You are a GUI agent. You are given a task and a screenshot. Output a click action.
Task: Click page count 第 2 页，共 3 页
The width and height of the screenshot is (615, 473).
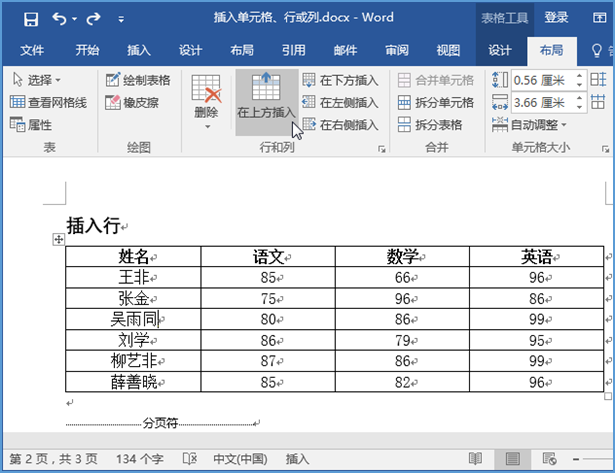[53, 458]
